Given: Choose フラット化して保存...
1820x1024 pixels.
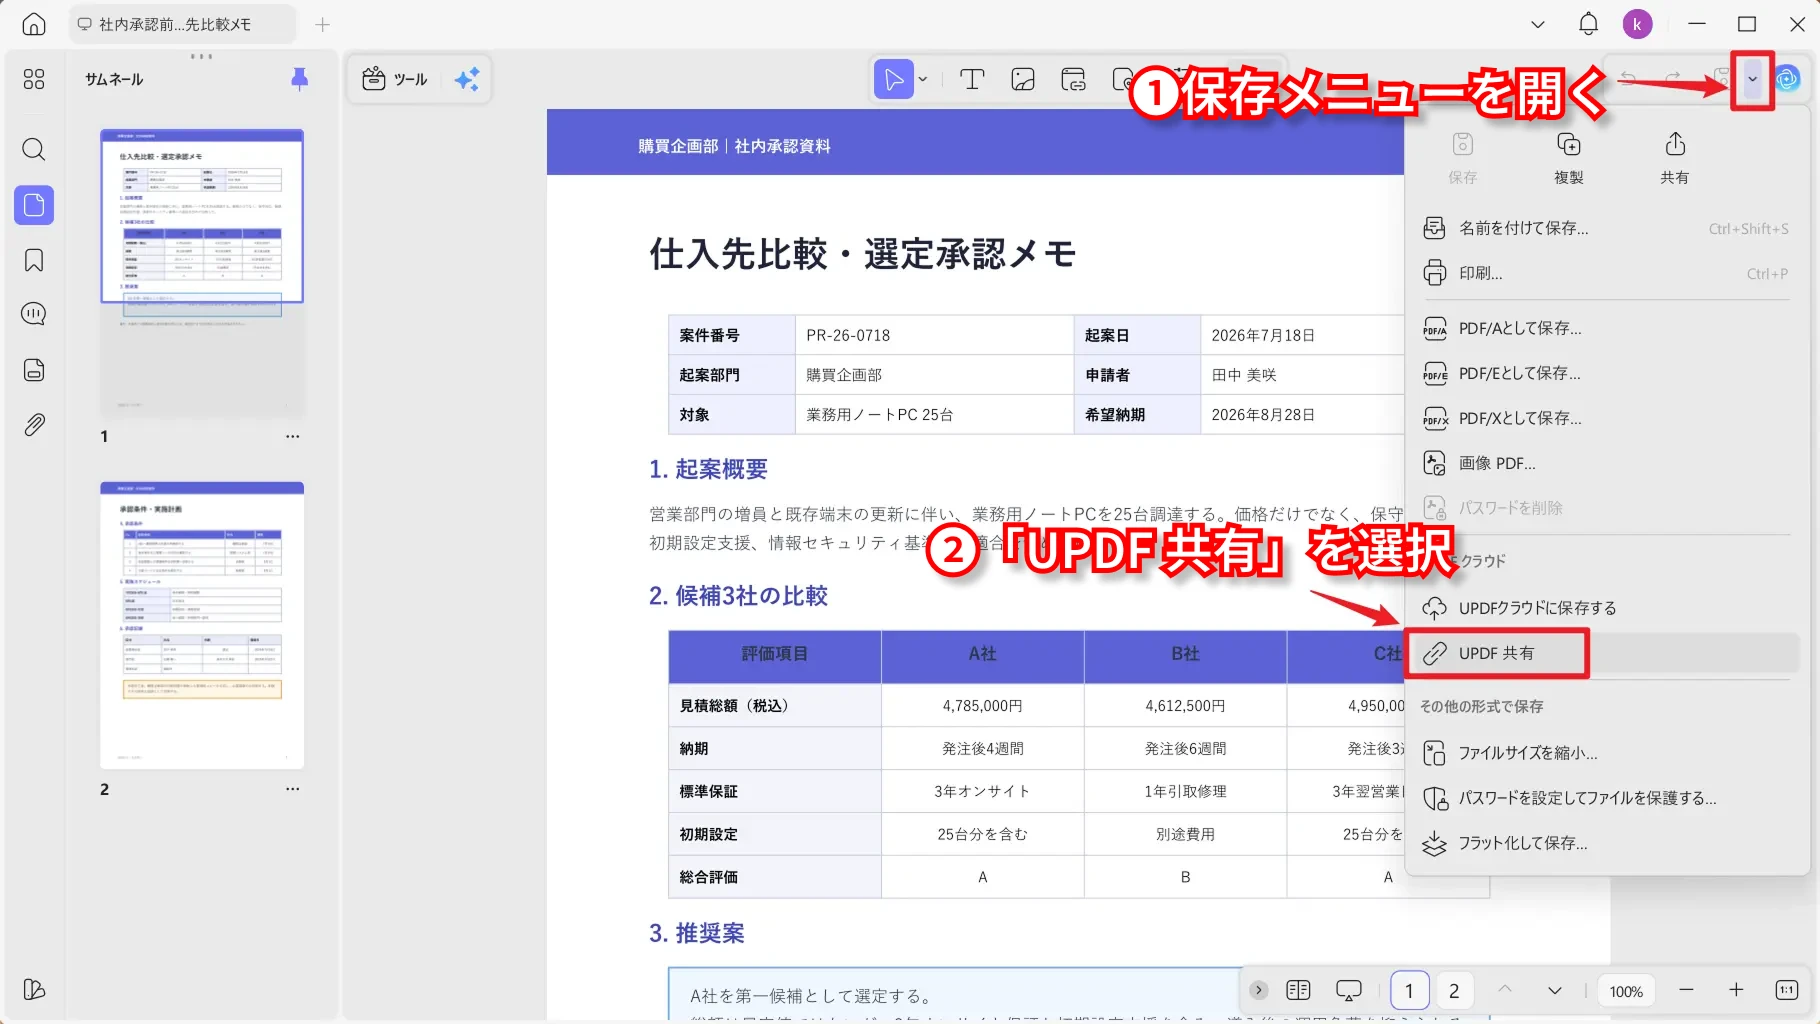Looking at the screenshot, I should click(1606, 843).
